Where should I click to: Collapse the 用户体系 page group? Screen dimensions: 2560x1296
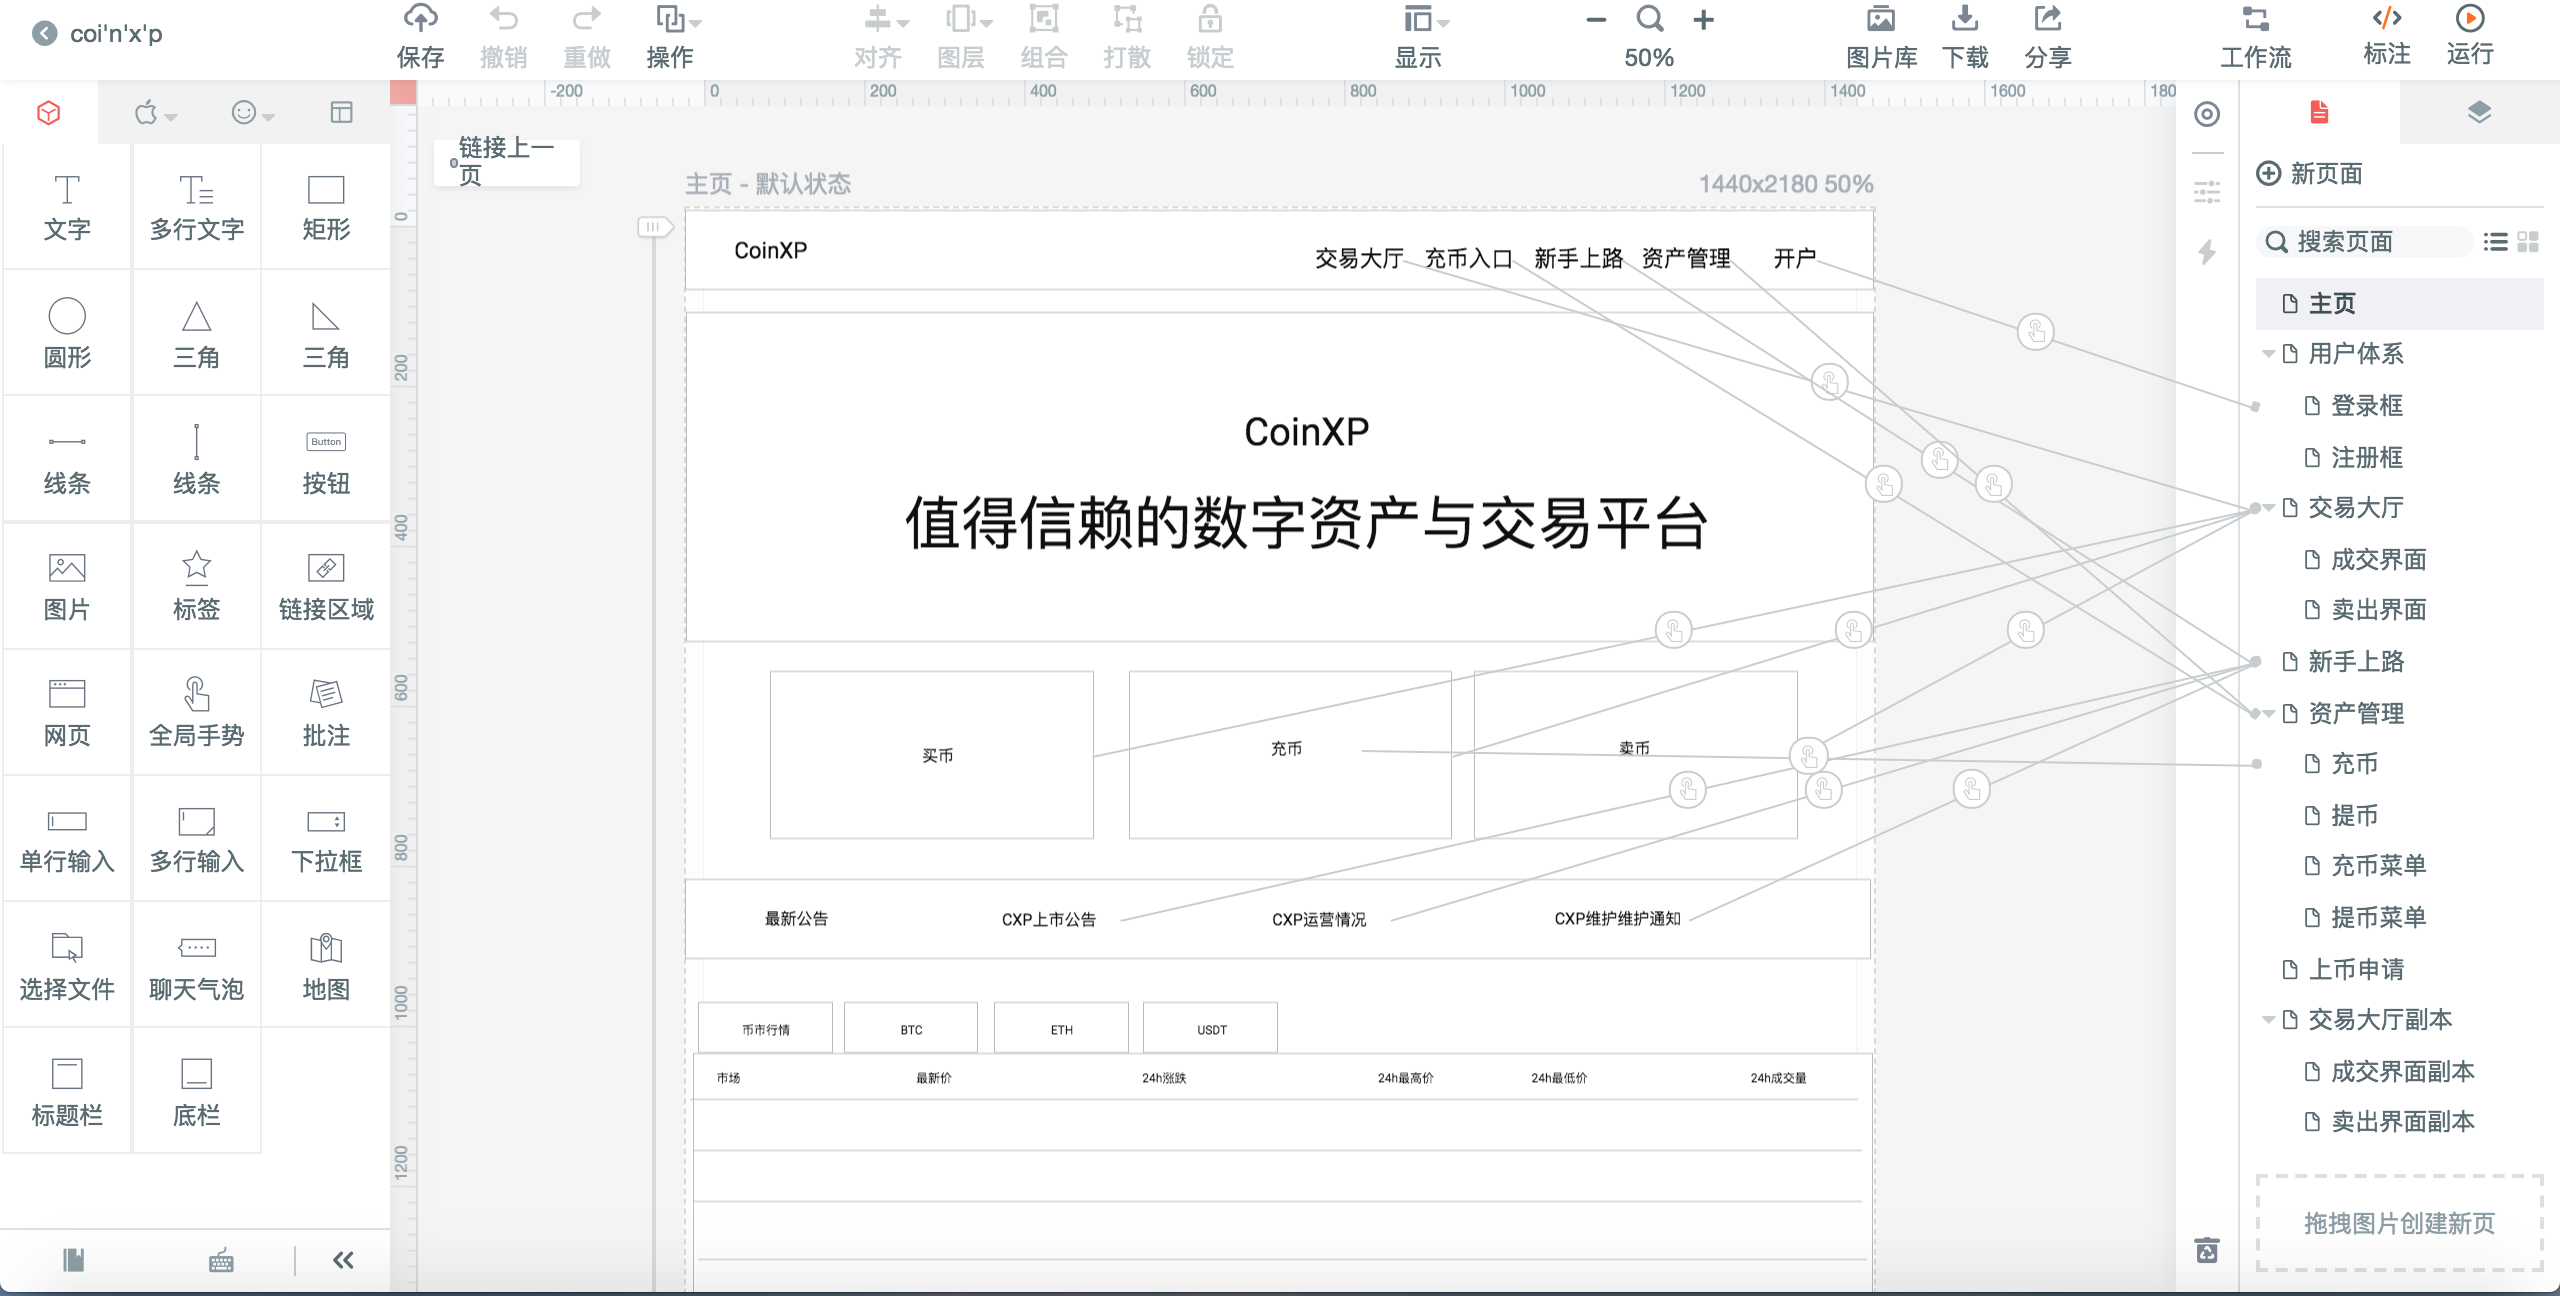point(2268,354)
